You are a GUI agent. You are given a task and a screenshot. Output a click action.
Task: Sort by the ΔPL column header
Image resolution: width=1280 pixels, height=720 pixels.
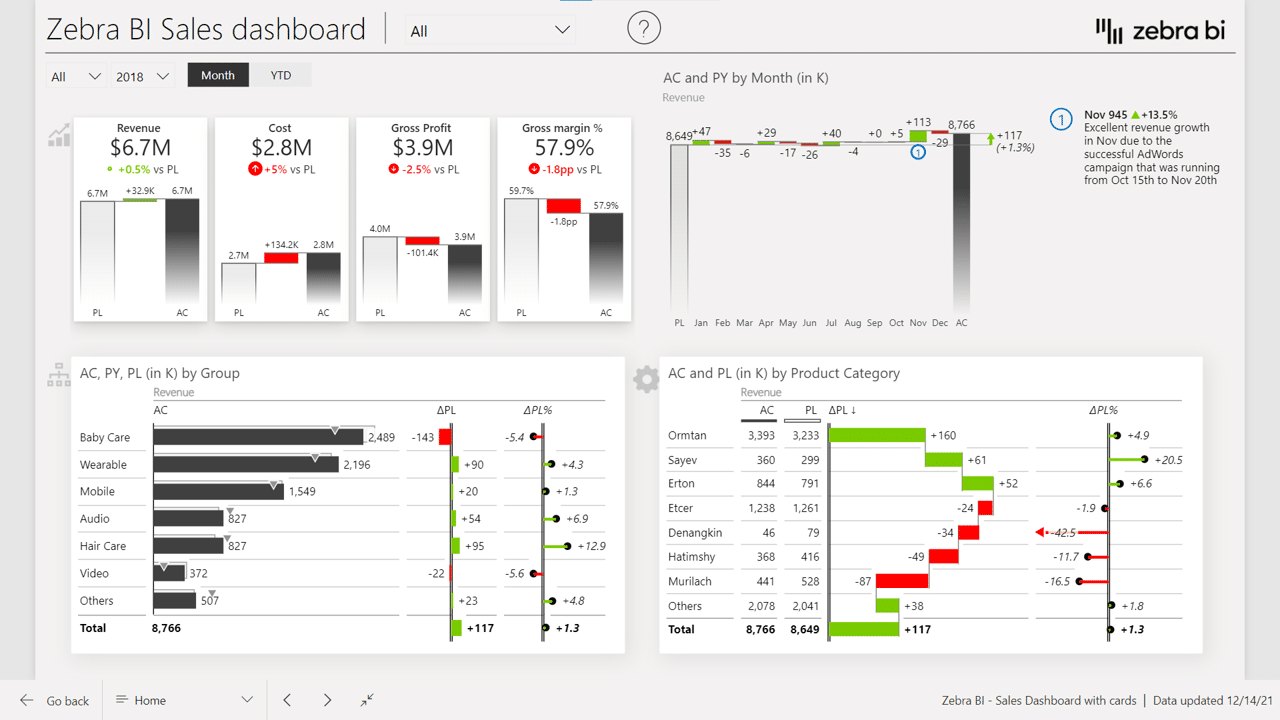coord(843,410)
